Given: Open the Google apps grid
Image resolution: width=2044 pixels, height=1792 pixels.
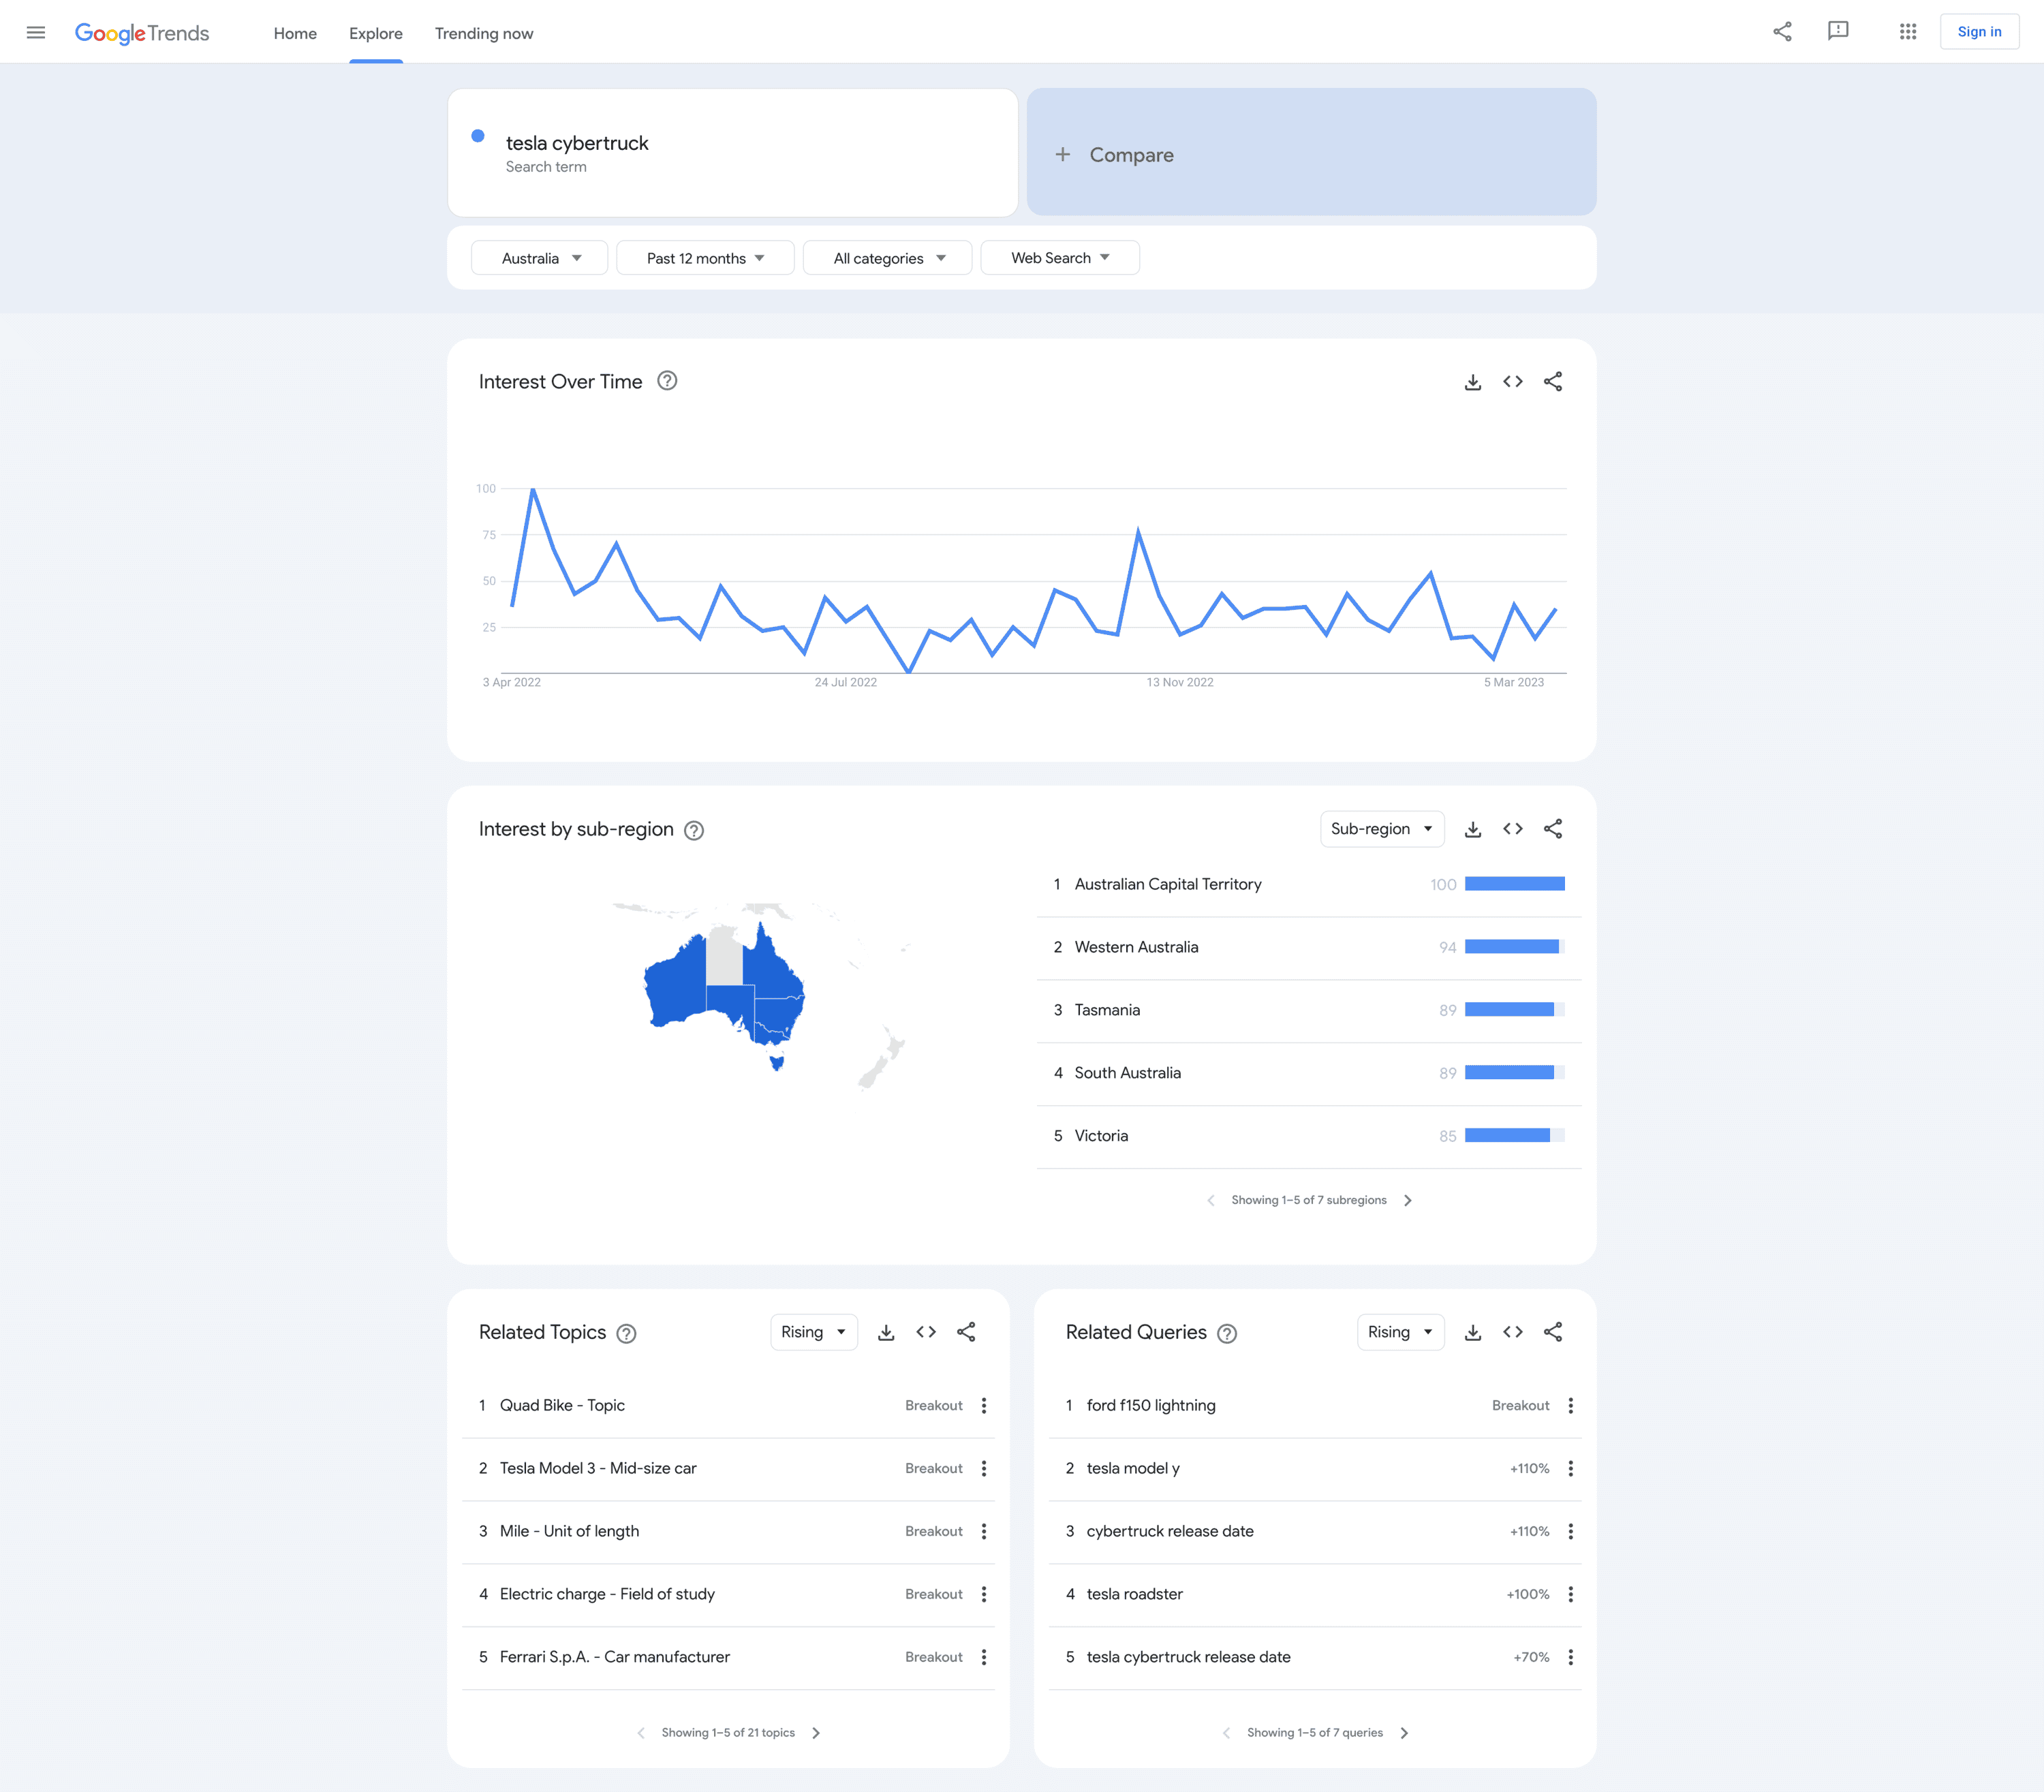Looking at the screenshot, I should tap(1908, 32).
